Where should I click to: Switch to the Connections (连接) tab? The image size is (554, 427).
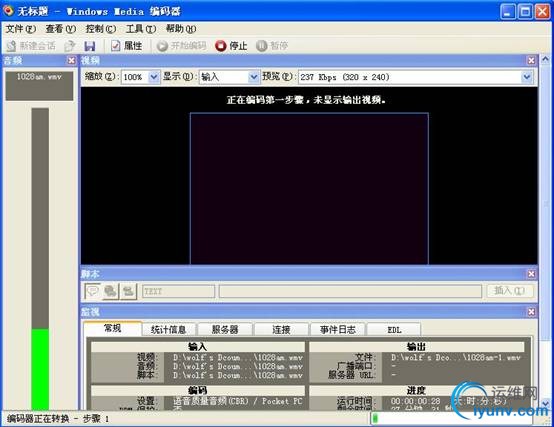coord(281,330)
